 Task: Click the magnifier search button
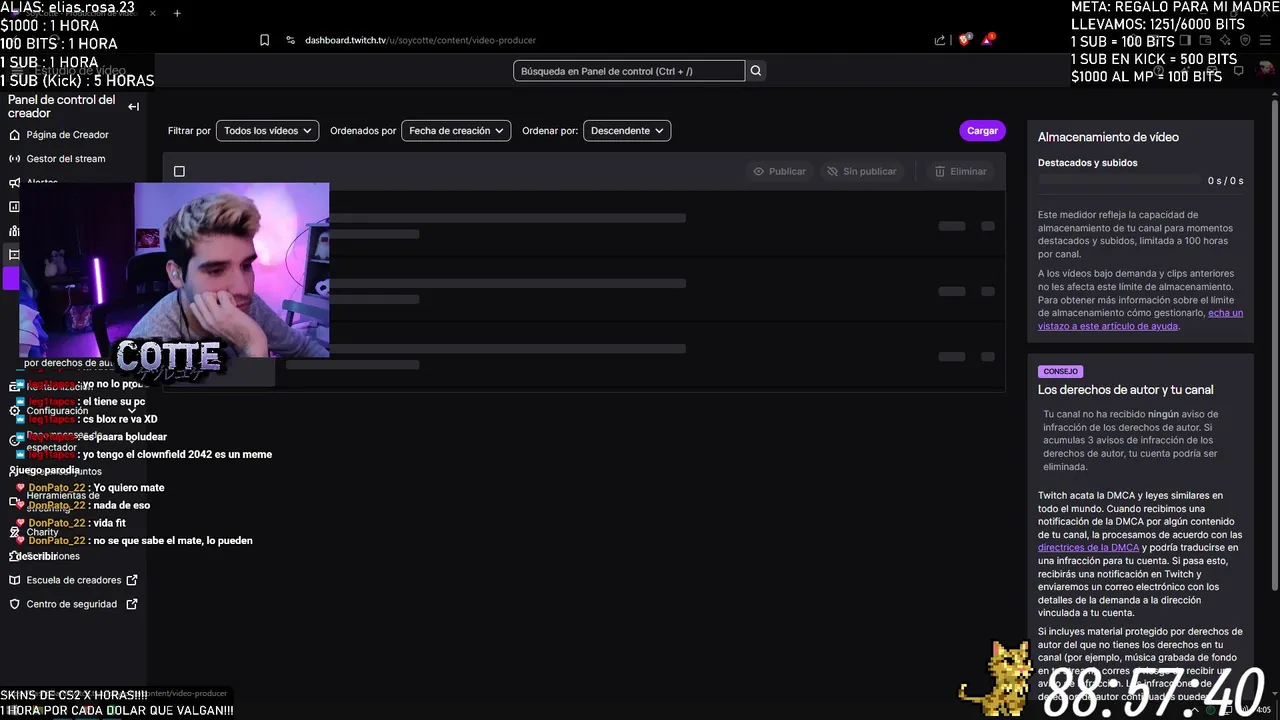point(756,71)
